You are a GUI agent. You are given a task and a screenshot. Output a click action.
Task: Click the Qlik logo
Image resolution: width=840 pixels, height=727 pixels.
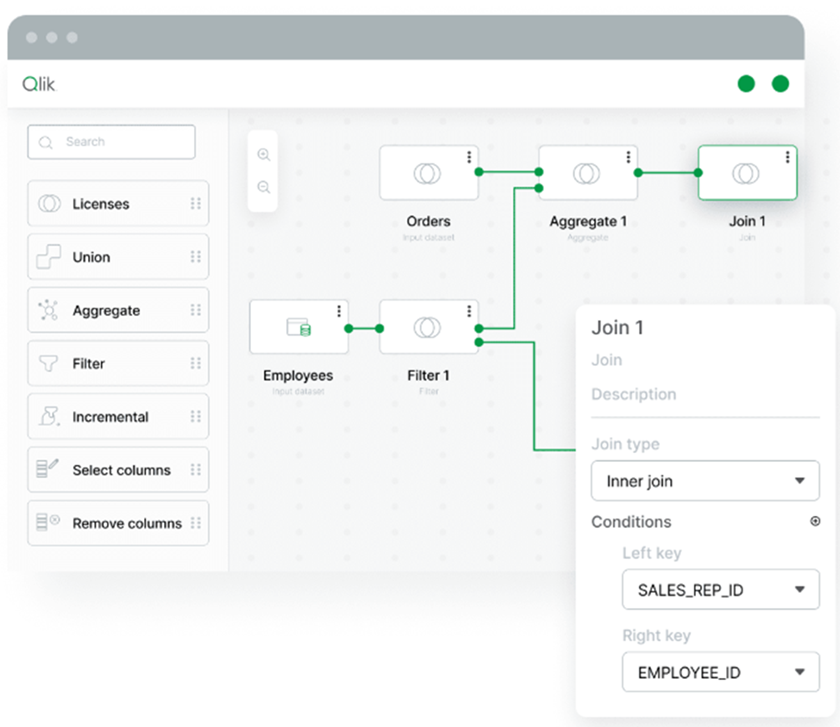tap(40, 85)
